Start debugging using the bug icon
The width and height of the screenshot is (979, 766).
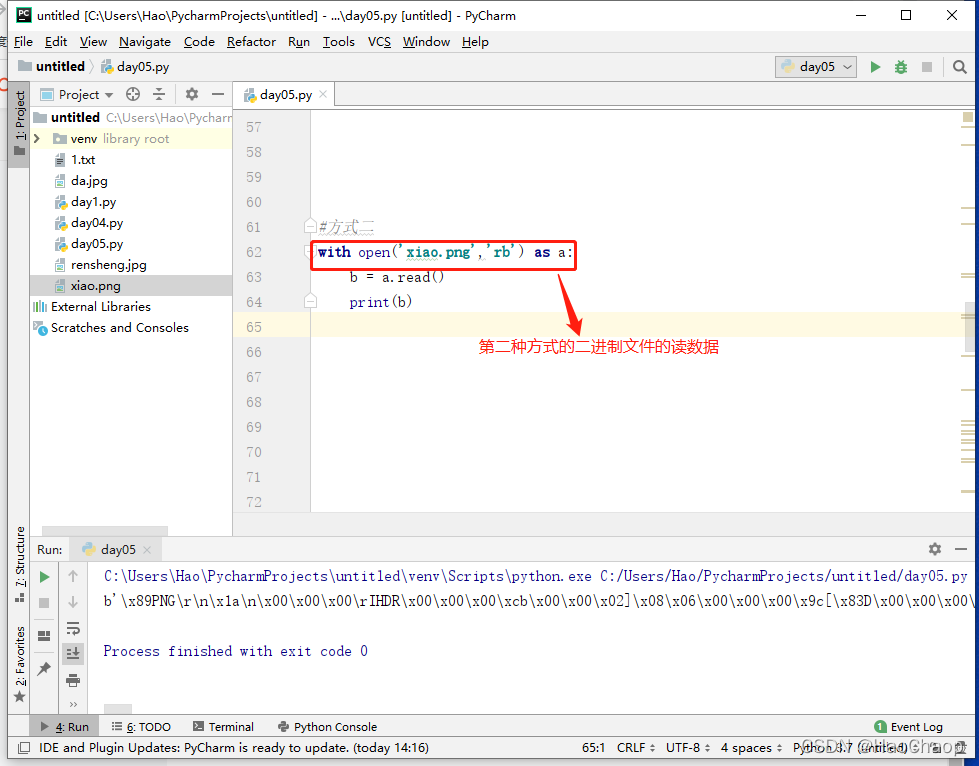click(x=899, y=66)
